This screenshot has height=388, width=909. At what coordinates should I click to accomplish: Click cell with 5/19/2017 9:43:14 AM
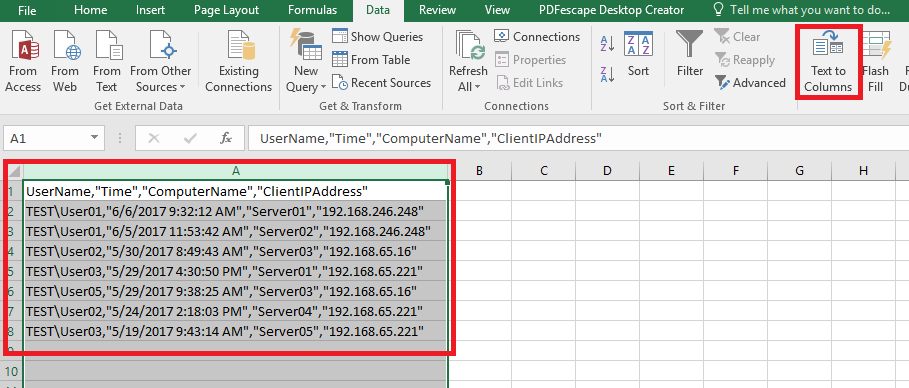(x=236, y=331)
